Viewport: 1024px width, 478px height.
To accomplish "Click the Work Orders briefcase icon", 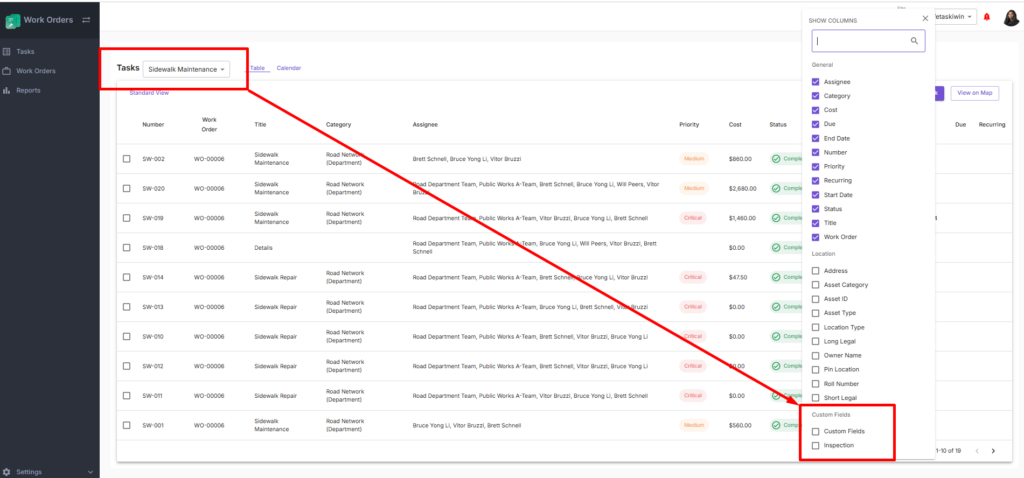I will pyautogui.click(x=8, y=71).
